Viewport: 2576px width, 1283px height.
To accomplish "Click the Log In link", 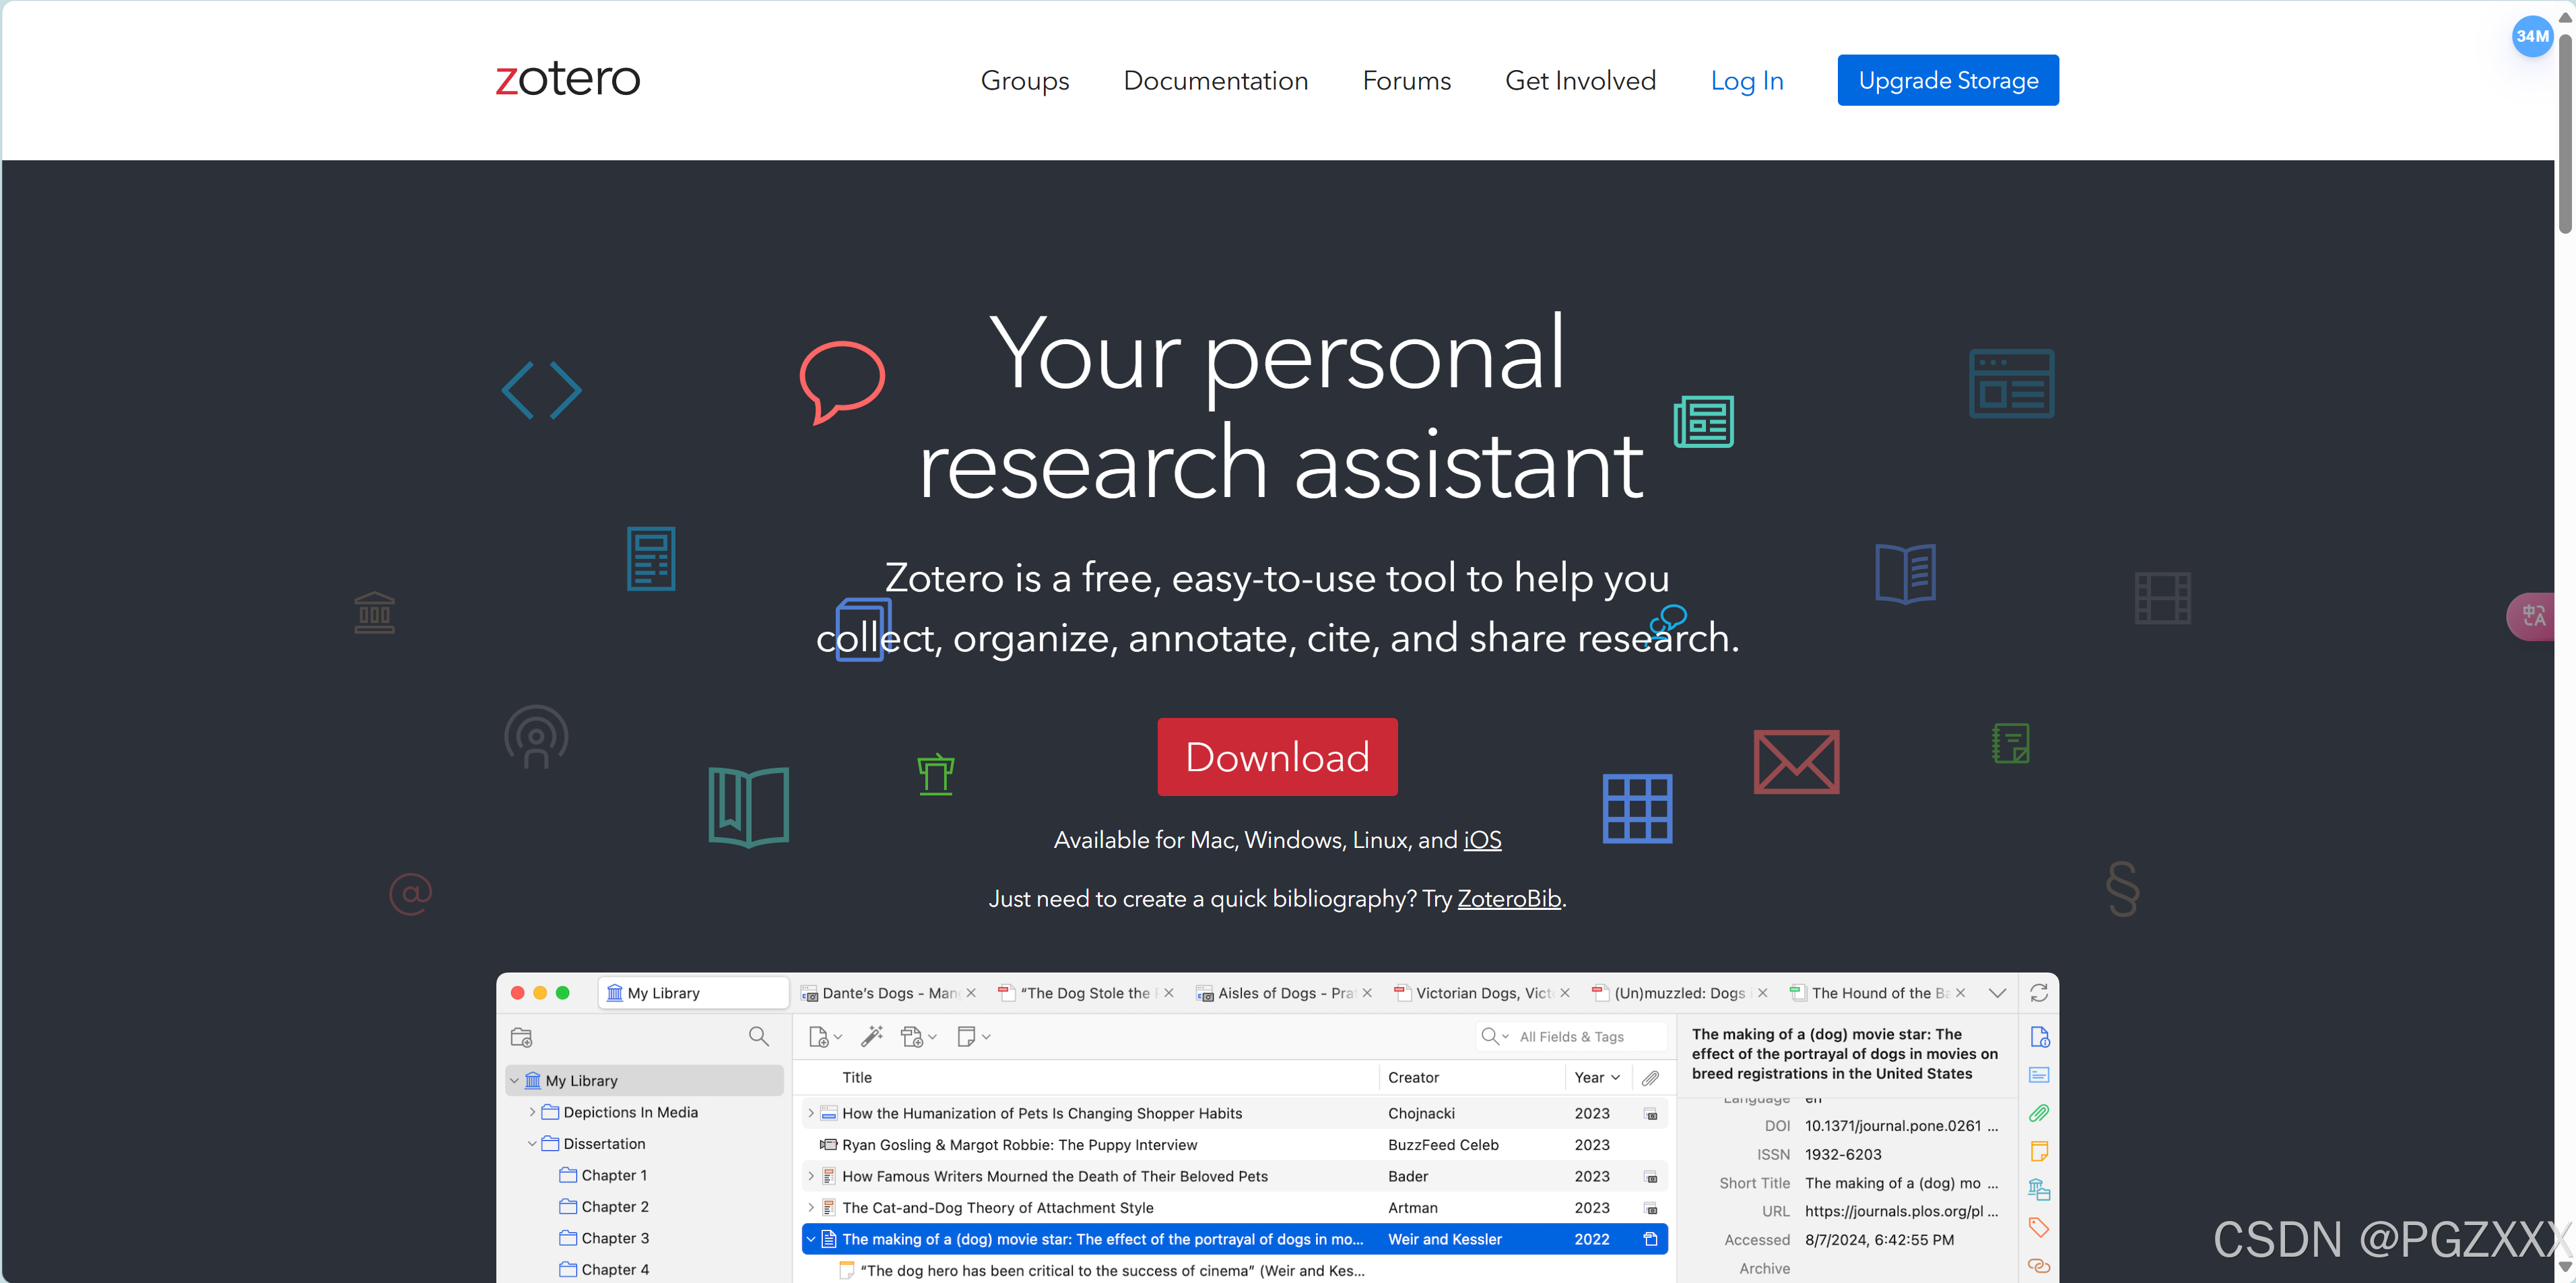I will pyautogui.click(x=1747, y=81).
